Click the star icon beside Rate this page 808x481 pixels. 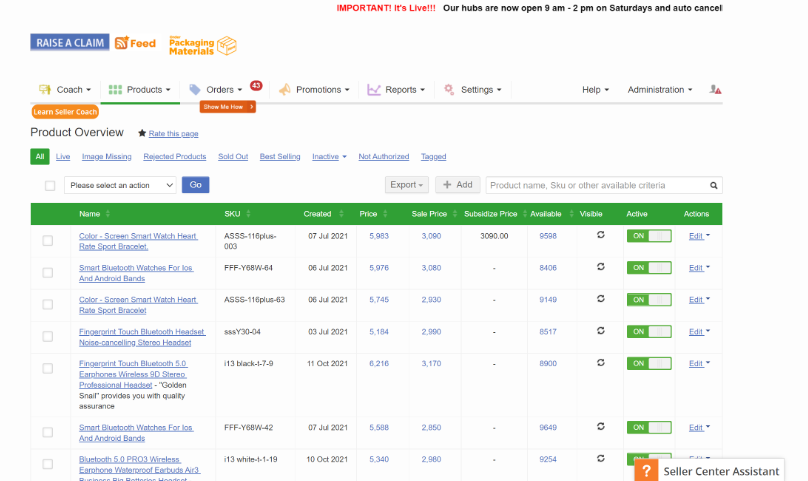142,133
